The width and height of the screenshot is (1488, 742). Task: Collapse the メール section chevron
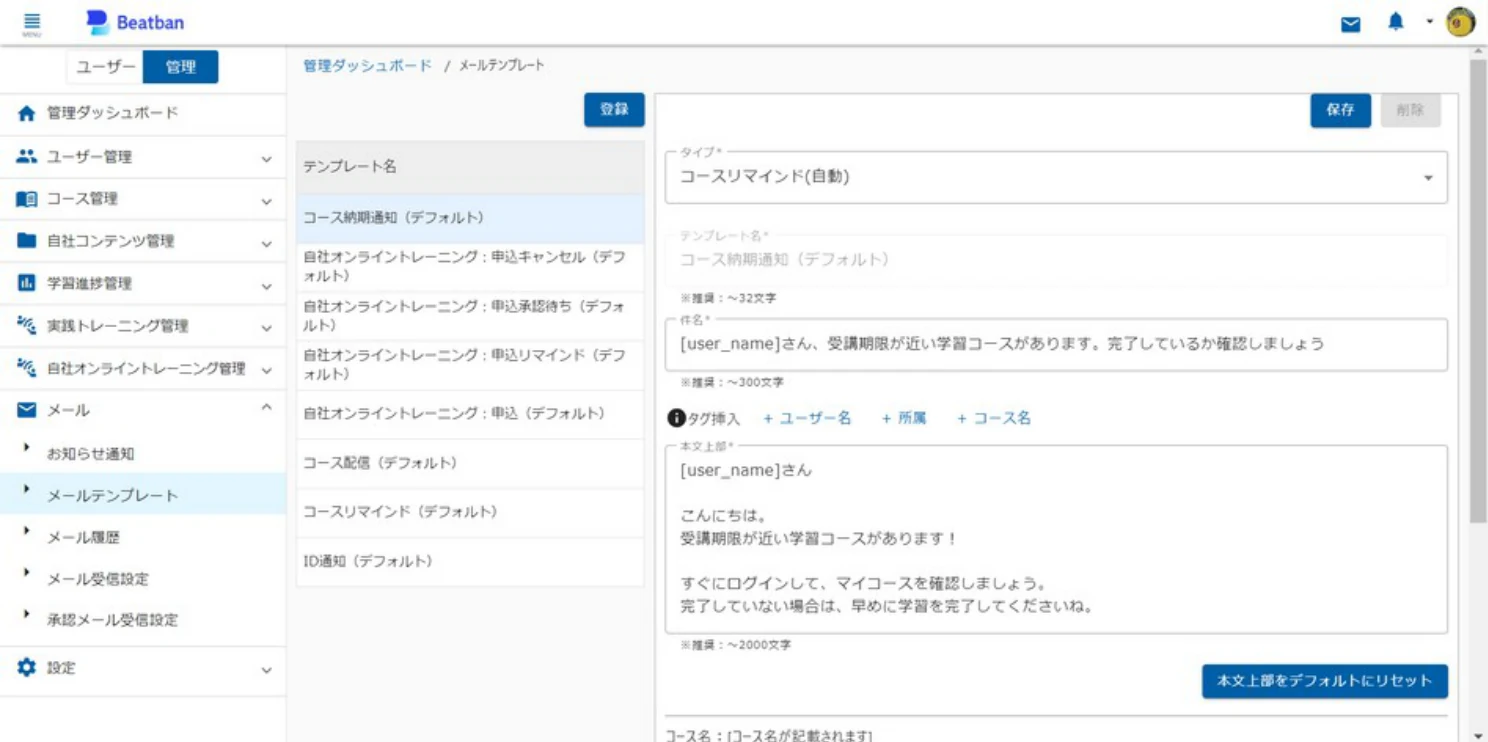266,407
